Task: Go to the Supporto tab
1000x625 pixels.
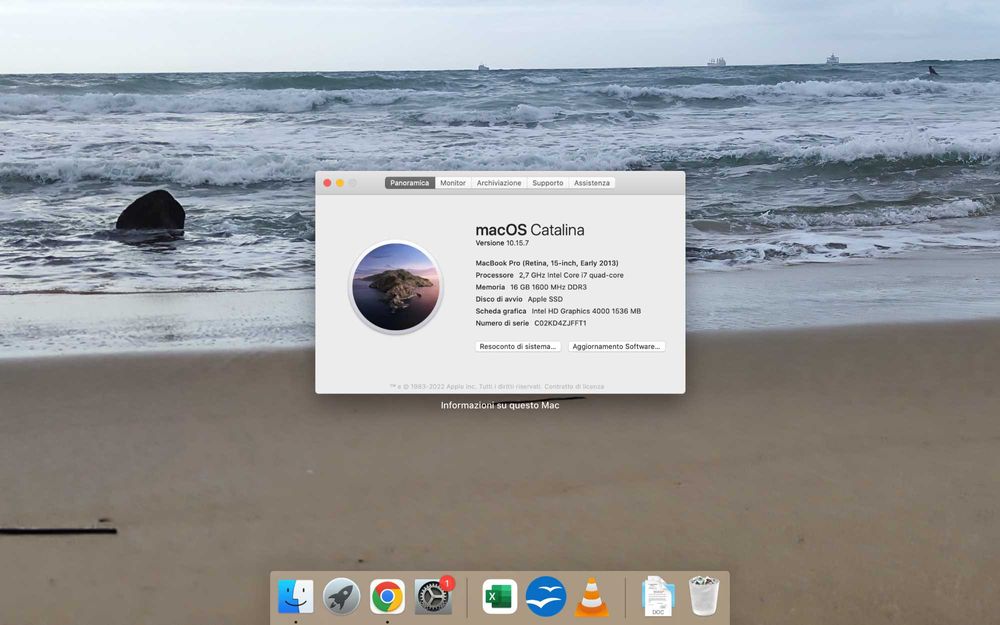Action: [x=548, y=183]
